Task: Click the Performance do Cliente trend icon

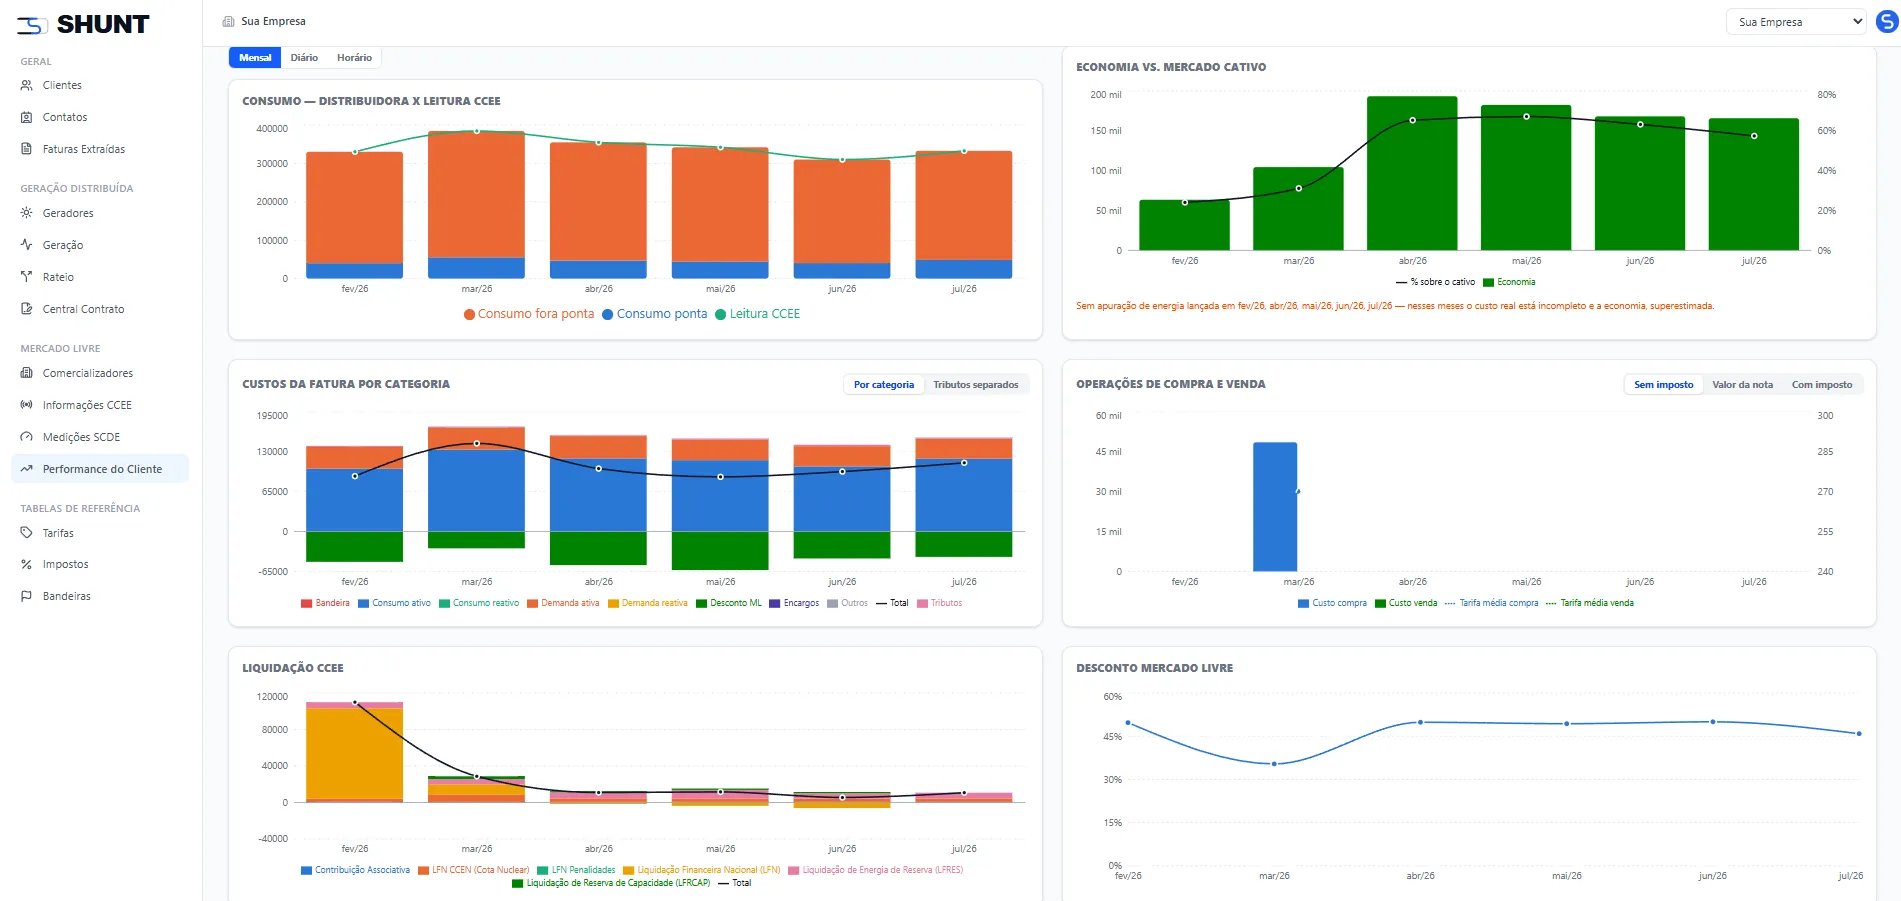Action: pos(27,469)
